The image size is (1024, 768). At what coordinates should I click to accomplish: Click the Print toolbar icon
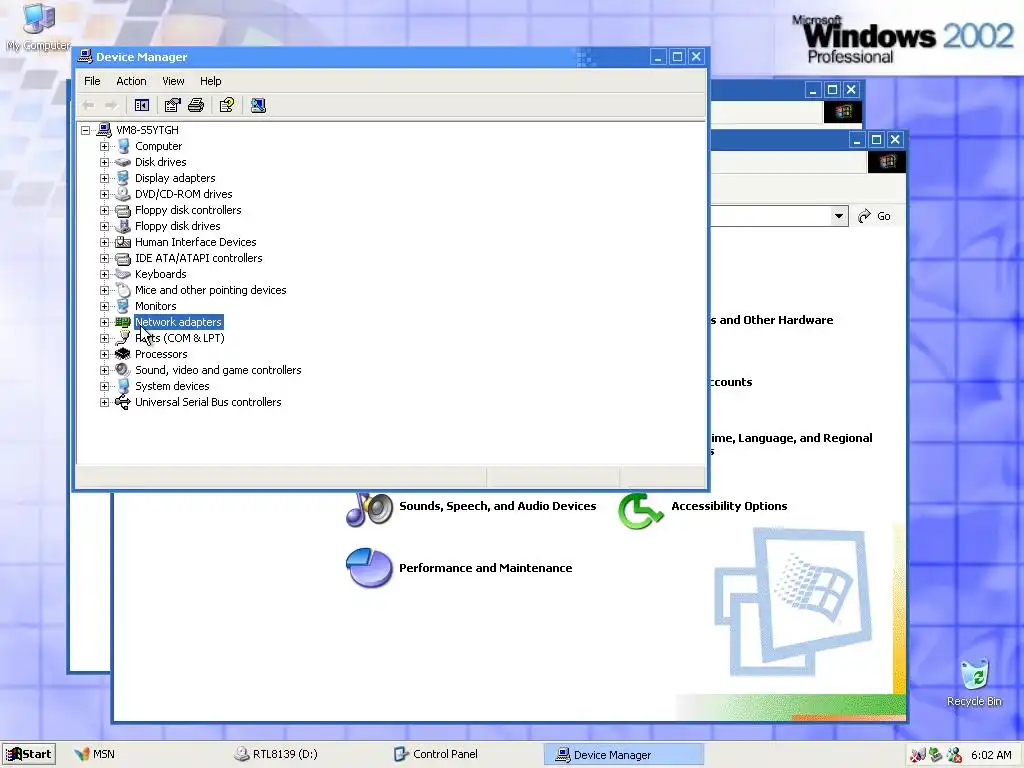click(196, 105)
